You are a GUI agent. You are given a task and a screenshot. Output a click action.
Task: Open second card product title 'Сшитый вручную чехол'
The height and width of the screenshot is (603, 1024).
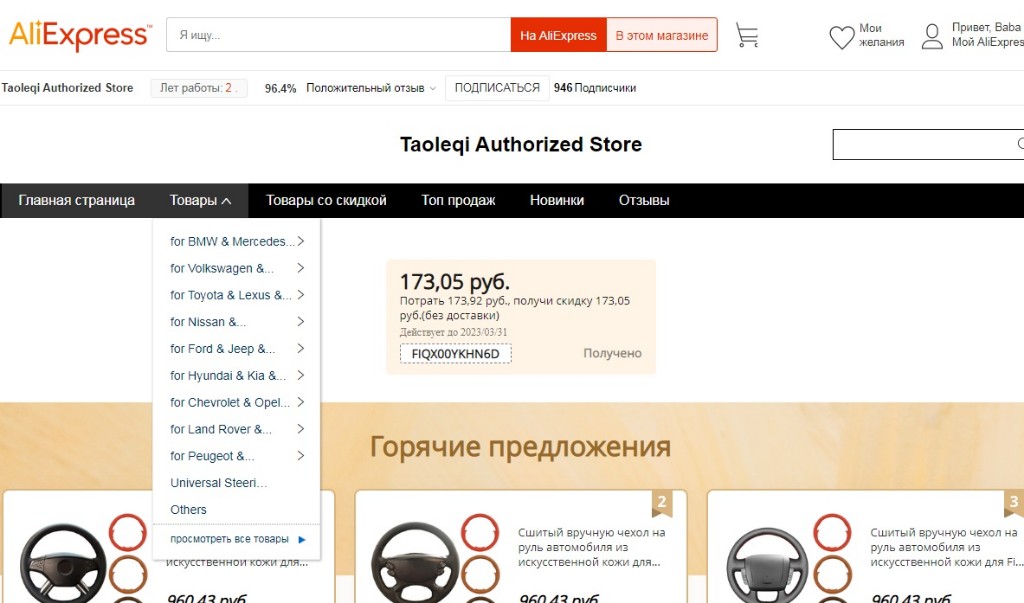pyautogui.click(x=592, y=547)
